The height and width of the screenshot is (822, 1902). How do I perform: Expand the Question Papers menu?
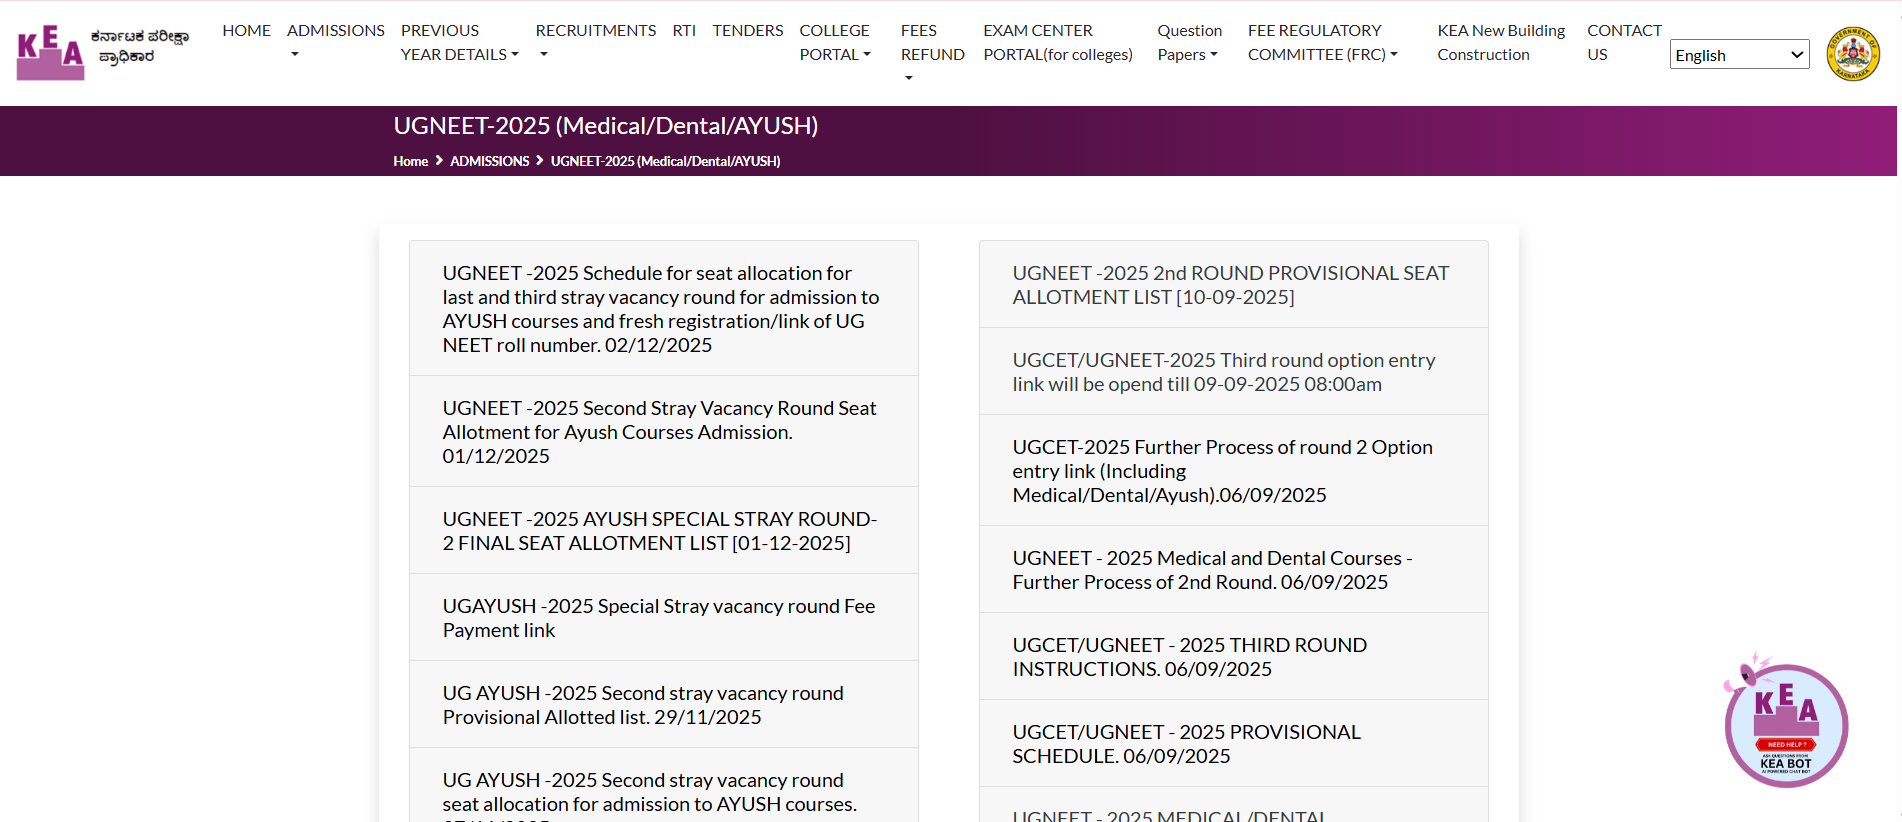click(x=1189, y=43)
